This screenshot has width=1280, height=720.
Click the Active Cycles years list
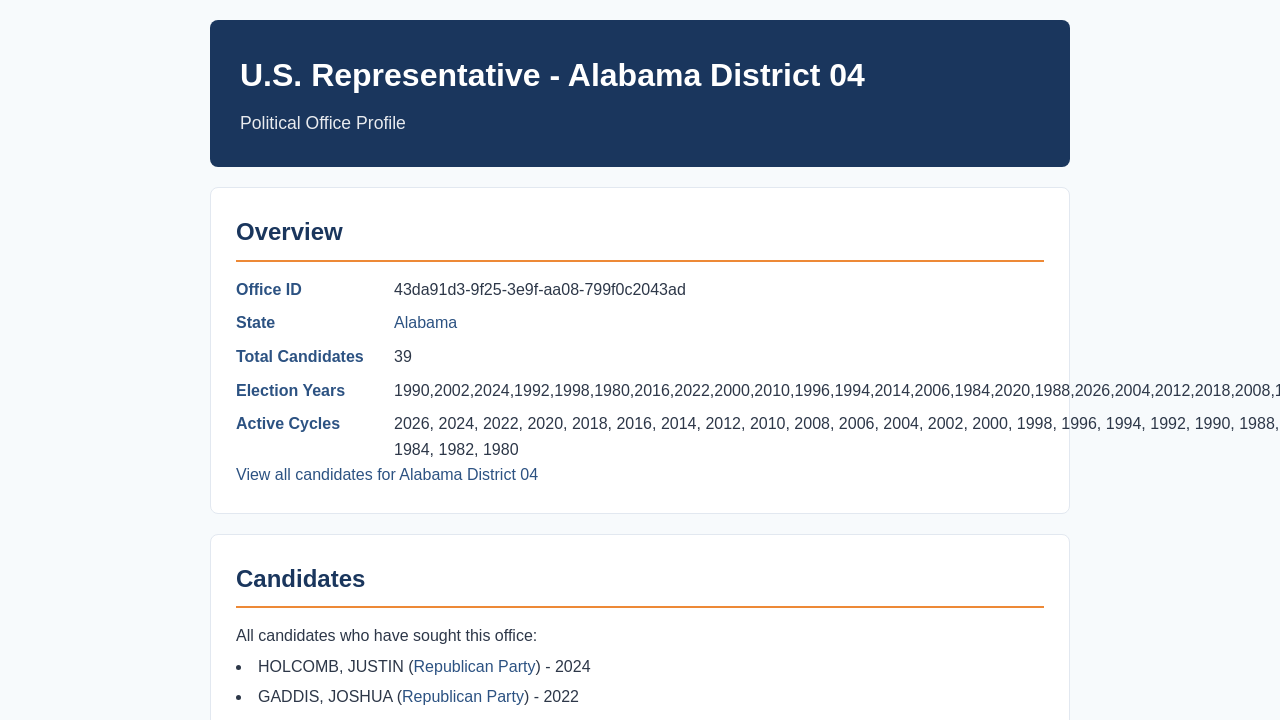click(x=837, y=437)
